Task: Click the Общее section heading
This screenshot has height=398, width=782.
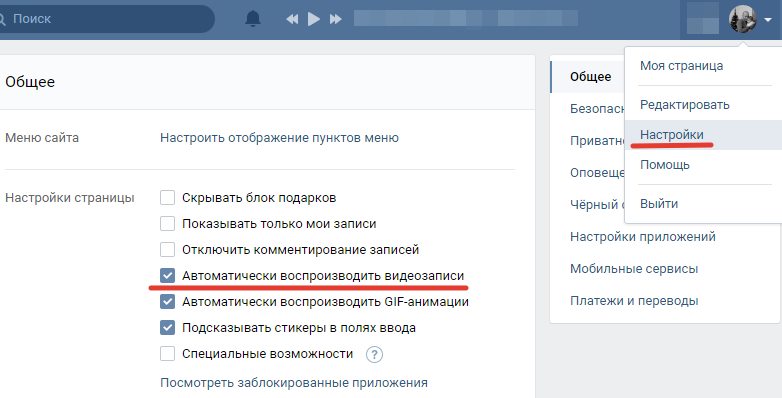Action: [x=30, y=82]
